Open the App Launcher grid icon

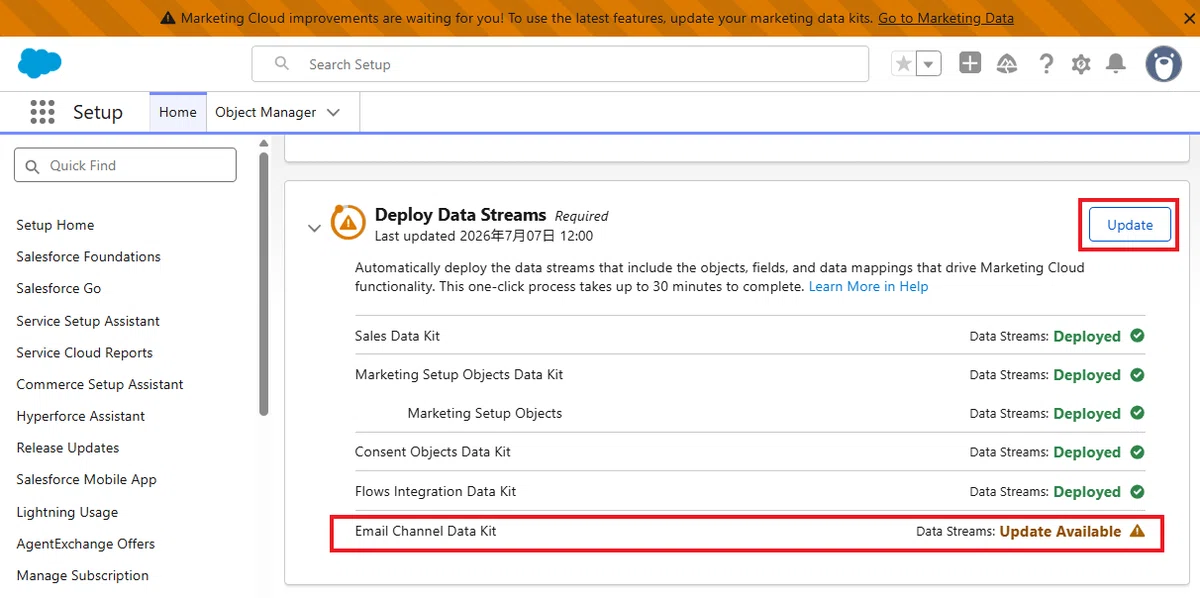[x=42, y=112]
